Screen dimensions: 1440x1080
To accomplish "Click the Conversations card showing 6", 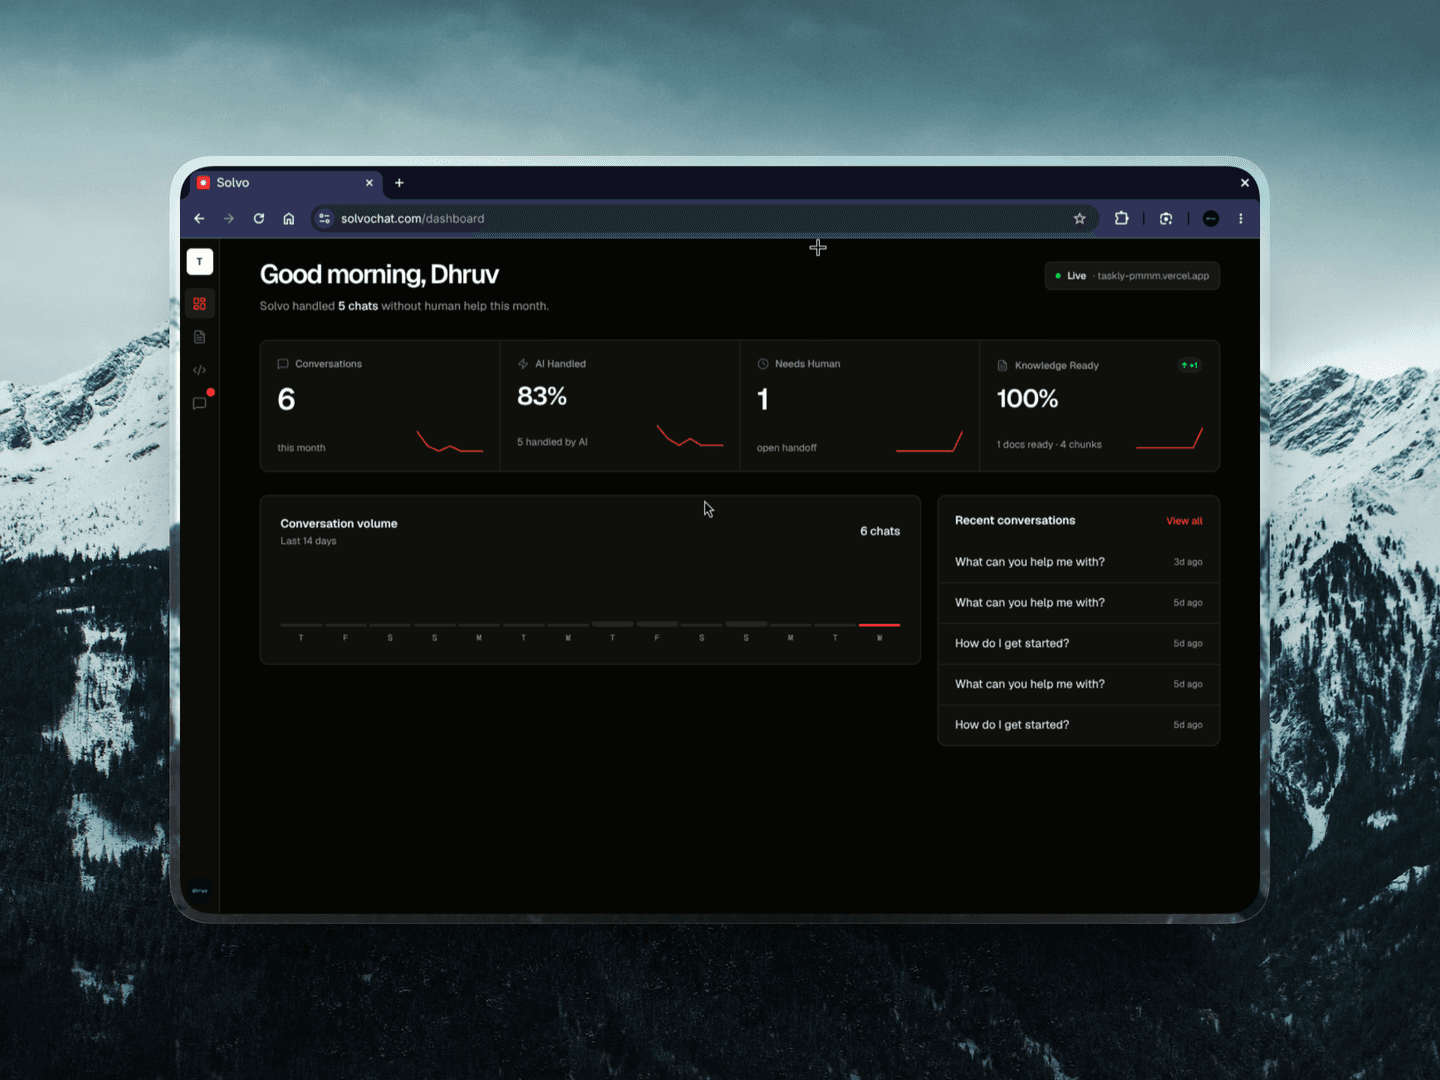I will click(x=380, y=406).
